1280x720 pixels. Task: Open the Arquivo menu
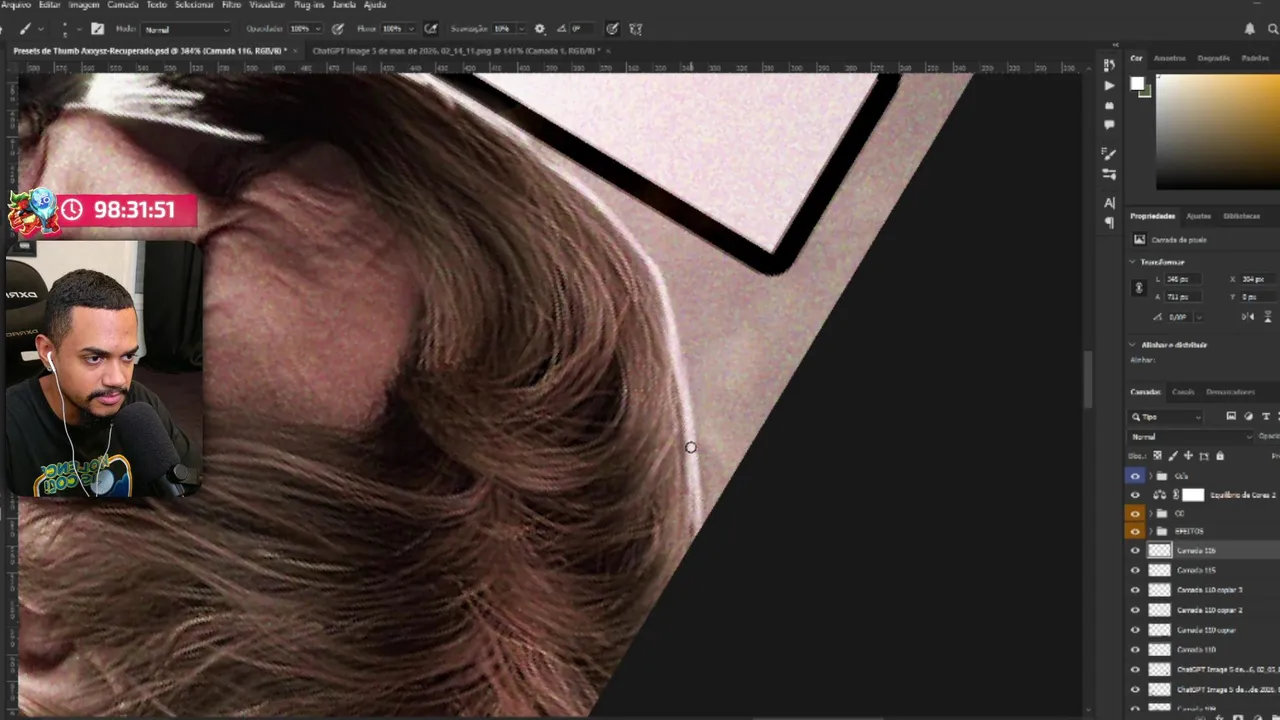pyautogui.click(x=16, y=5)
